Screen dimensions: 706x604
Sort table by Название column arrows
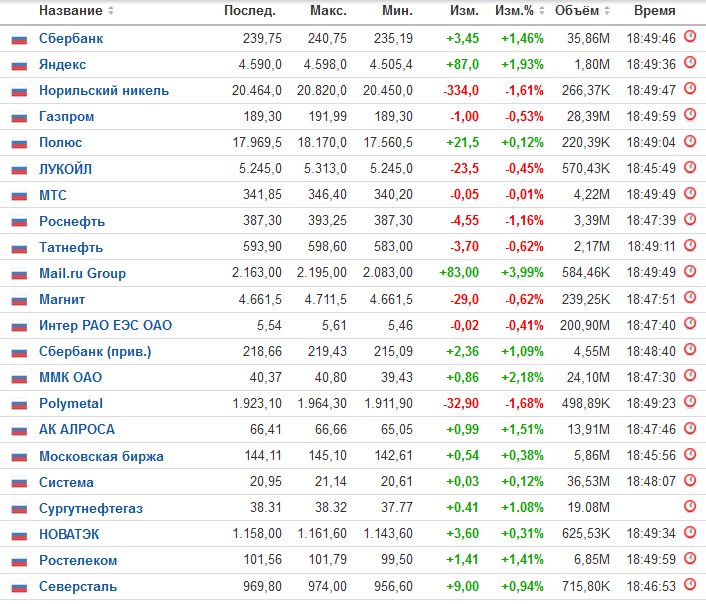(111, 10)
